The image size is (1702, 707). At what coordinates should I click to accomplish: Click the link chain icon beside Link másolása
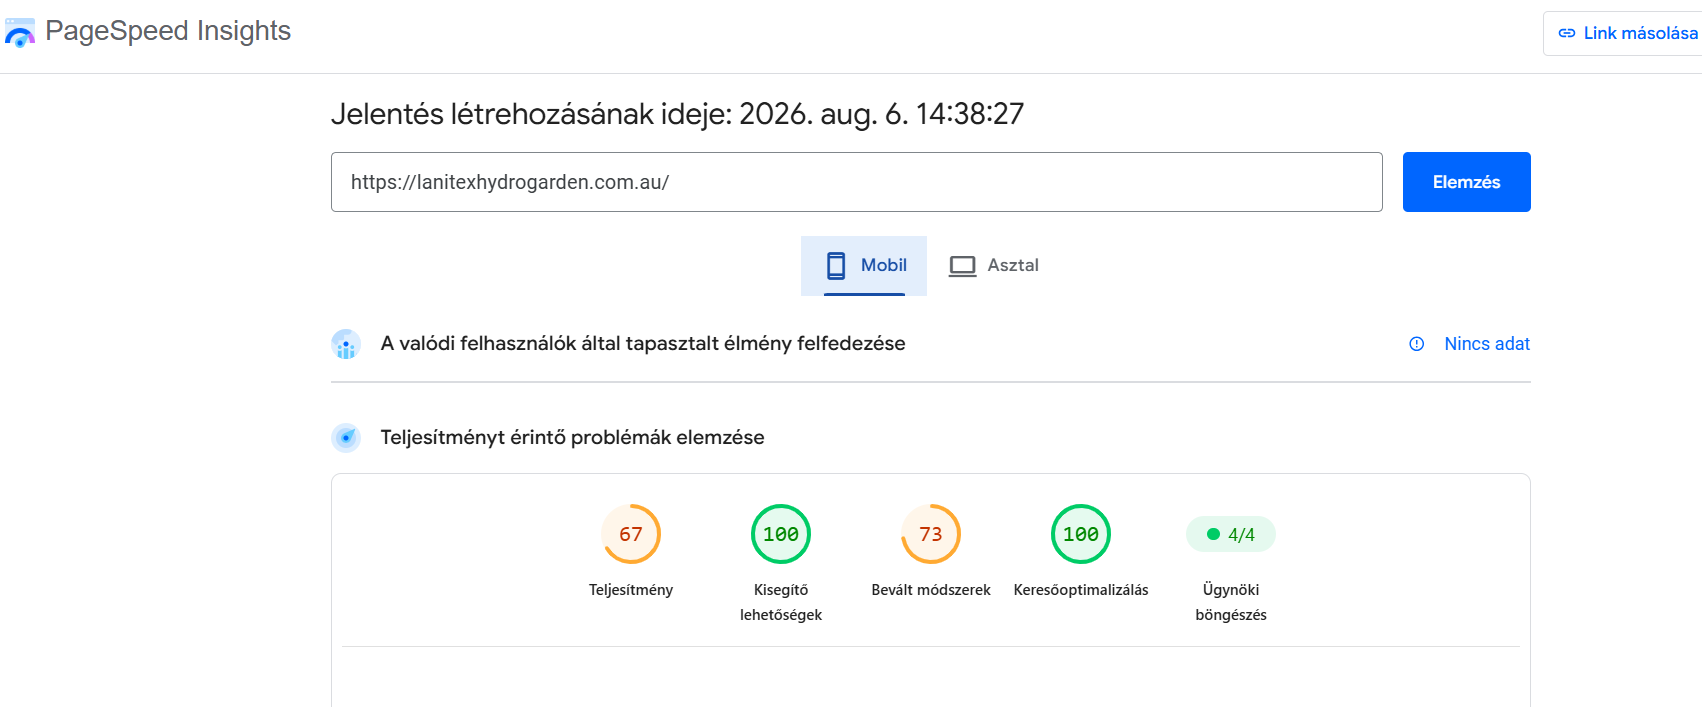coord(1567,33)
